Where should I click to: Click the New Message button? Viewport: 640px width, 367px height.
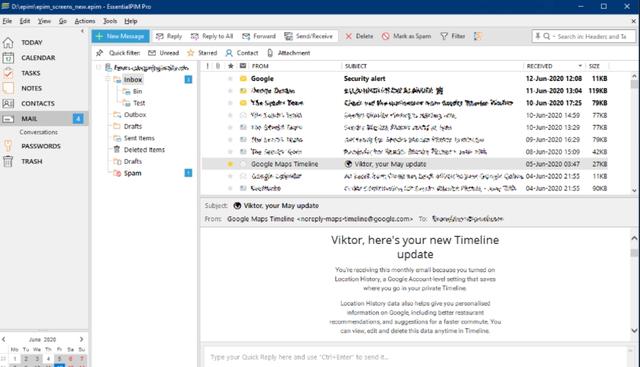[120, 36]
